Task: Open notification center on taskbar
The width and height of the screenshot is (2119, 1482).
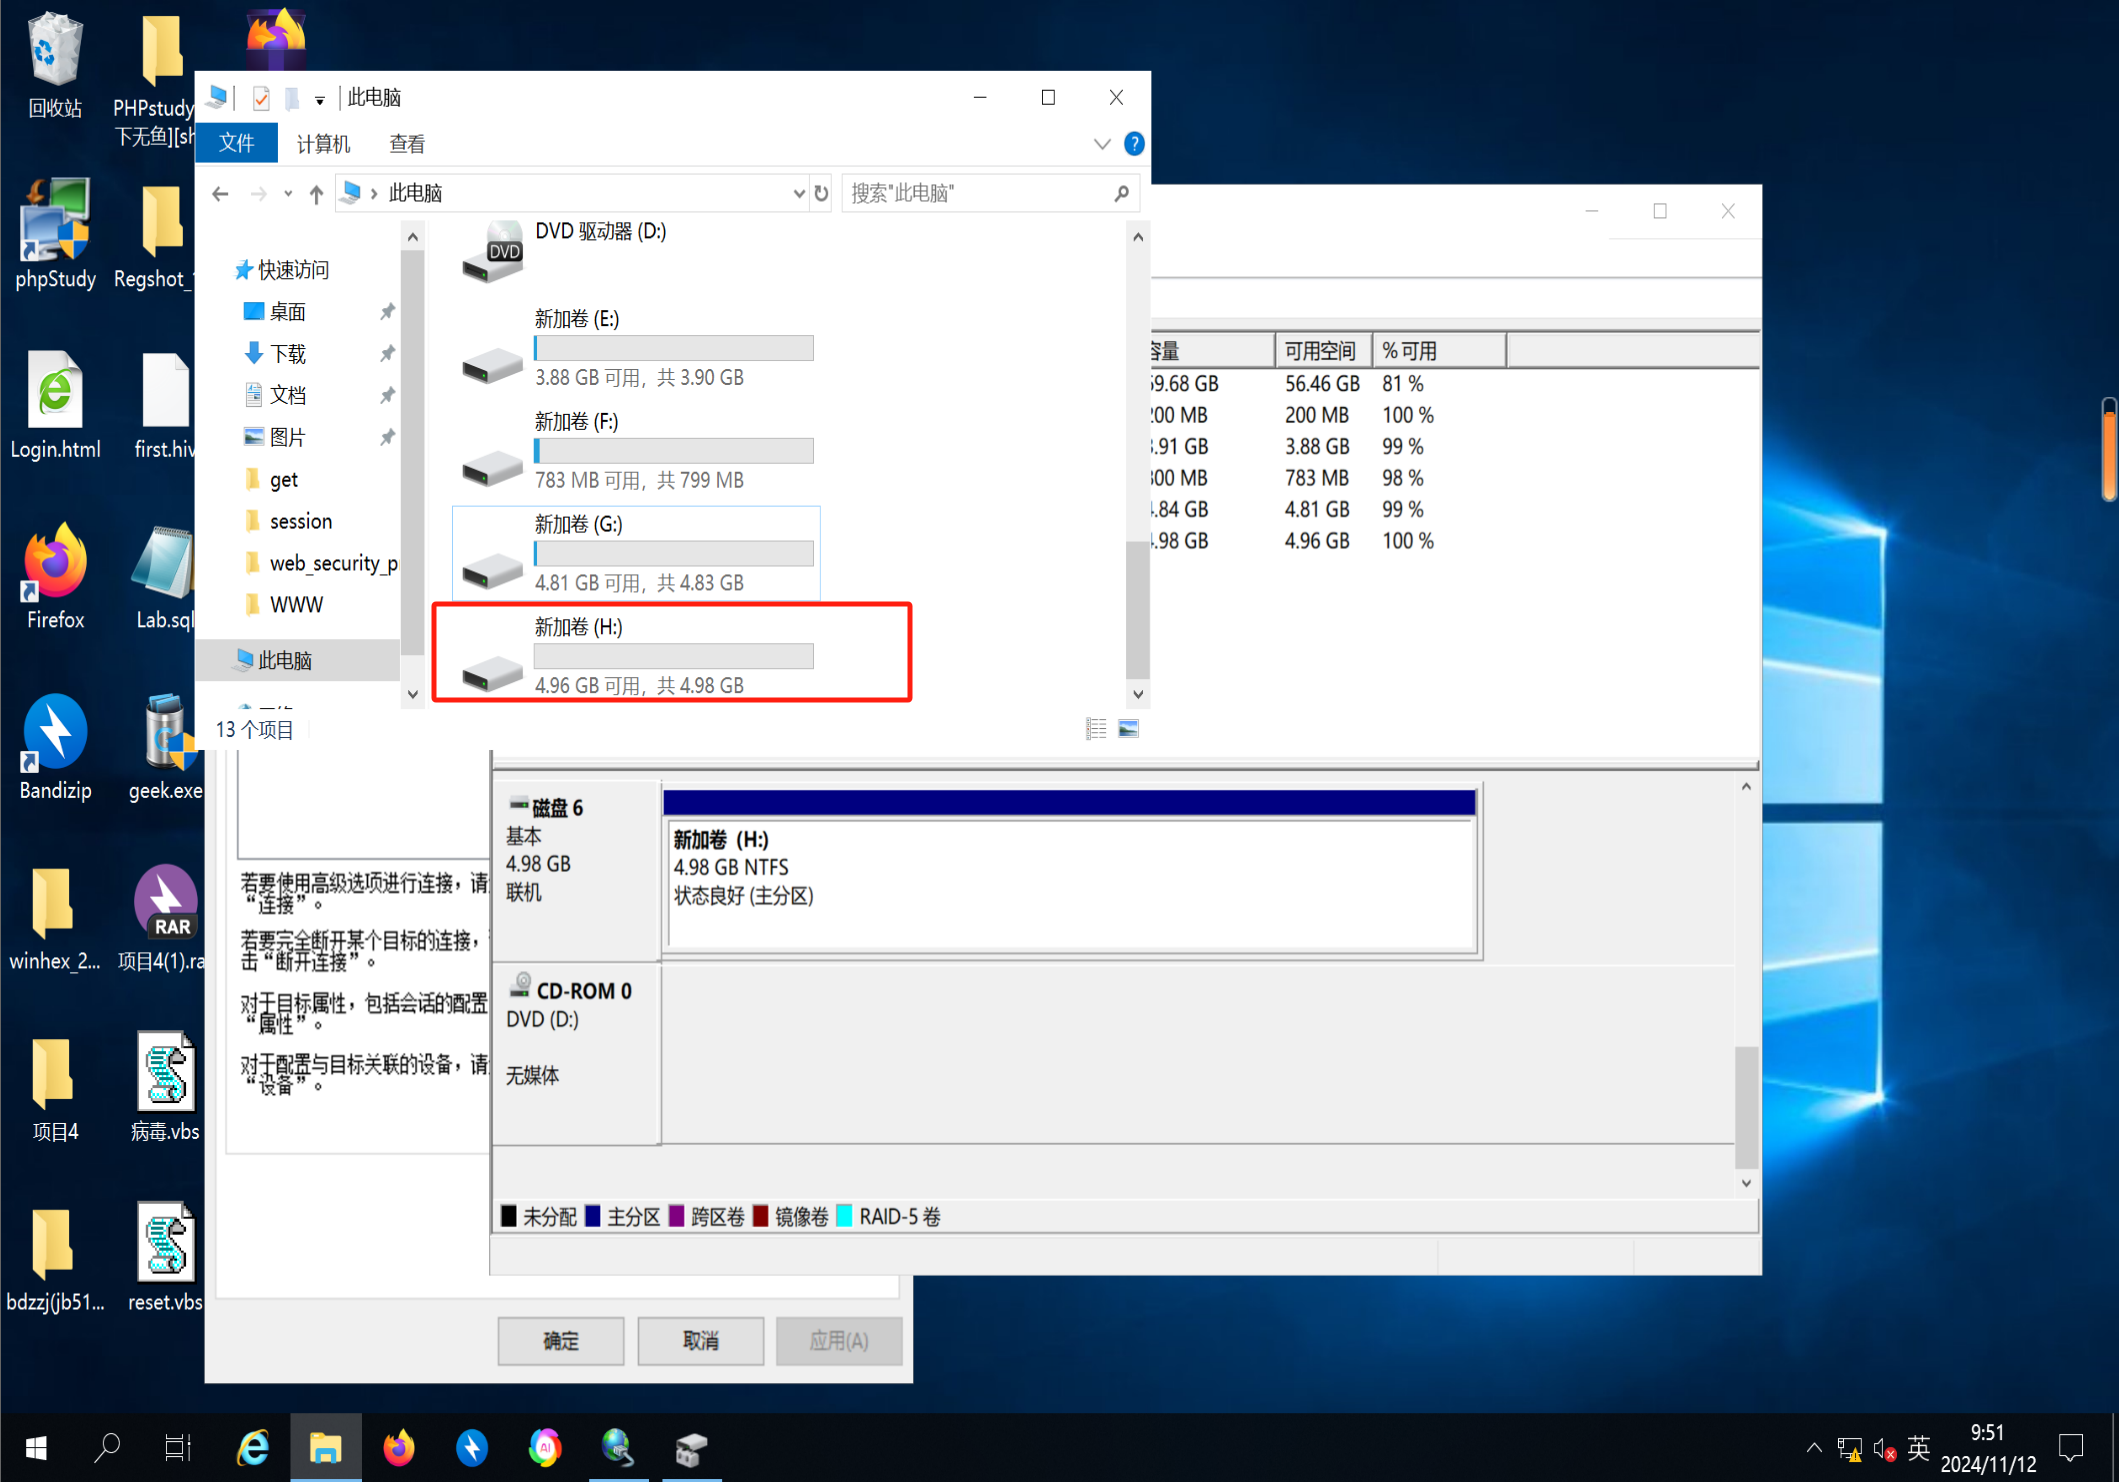Action: [x=2071, y=1447]
